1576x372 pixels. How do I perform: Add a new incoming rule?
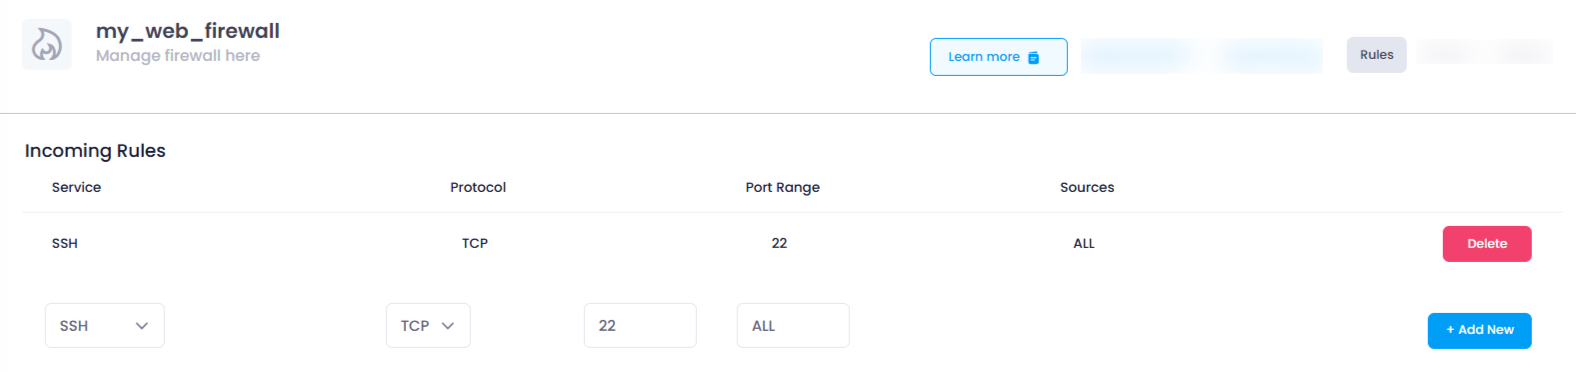(1479, 330)
